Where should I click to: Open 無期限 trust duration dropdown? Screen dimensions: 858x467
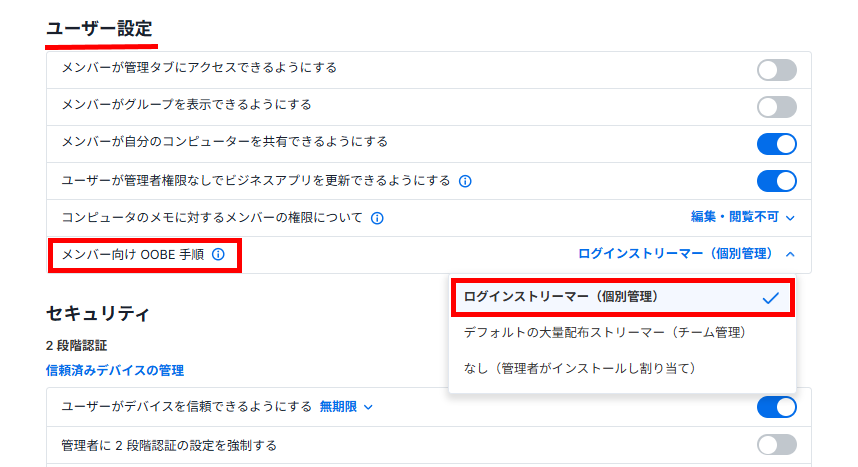click(x=346, y=407)
